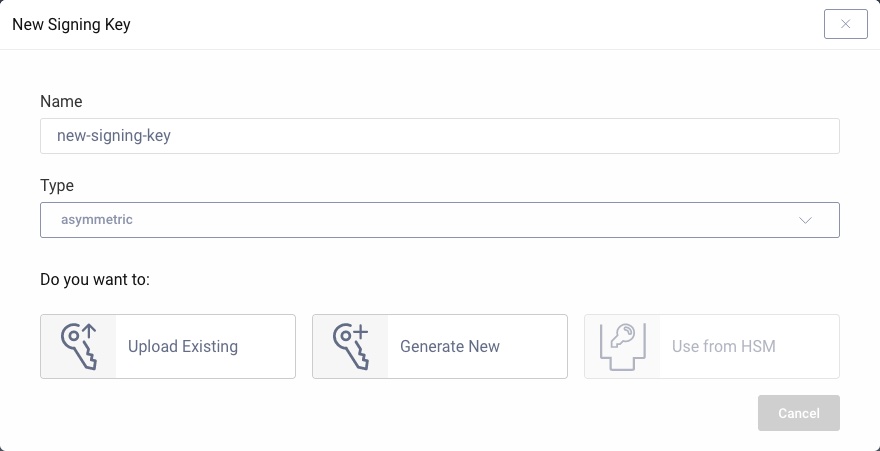
Task: Expand the Type dropdown chevron
Action: pos(806,220)
